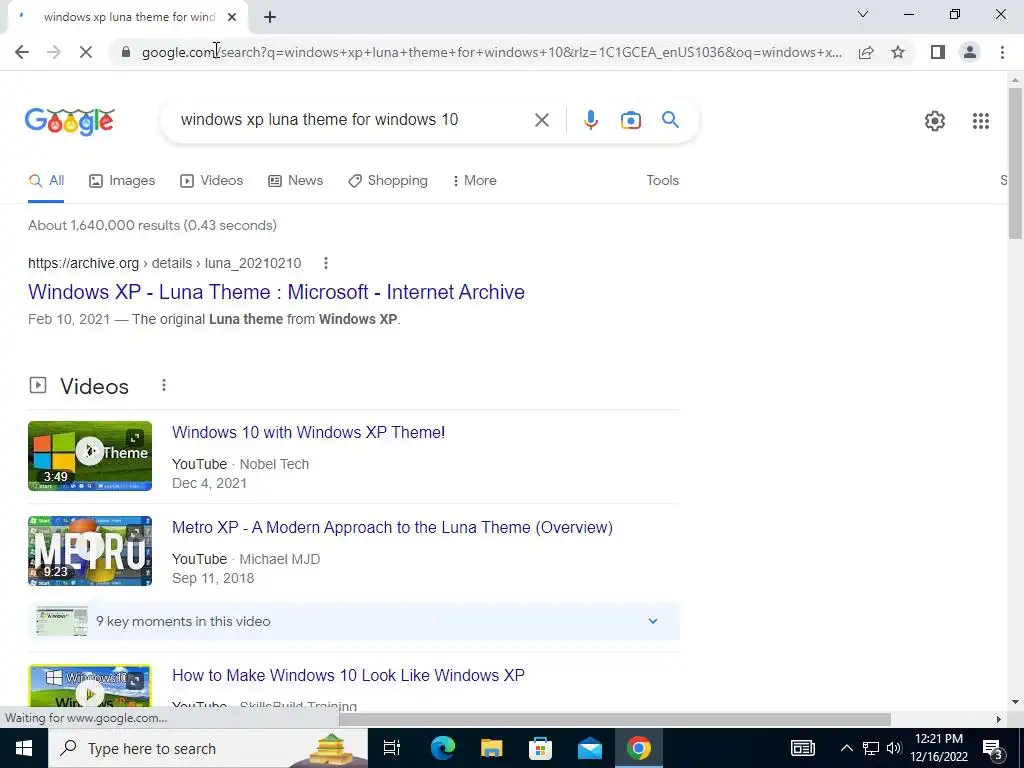Open the search Tools options
This screenshot has width=1024, height=768.
pos(662,181)
